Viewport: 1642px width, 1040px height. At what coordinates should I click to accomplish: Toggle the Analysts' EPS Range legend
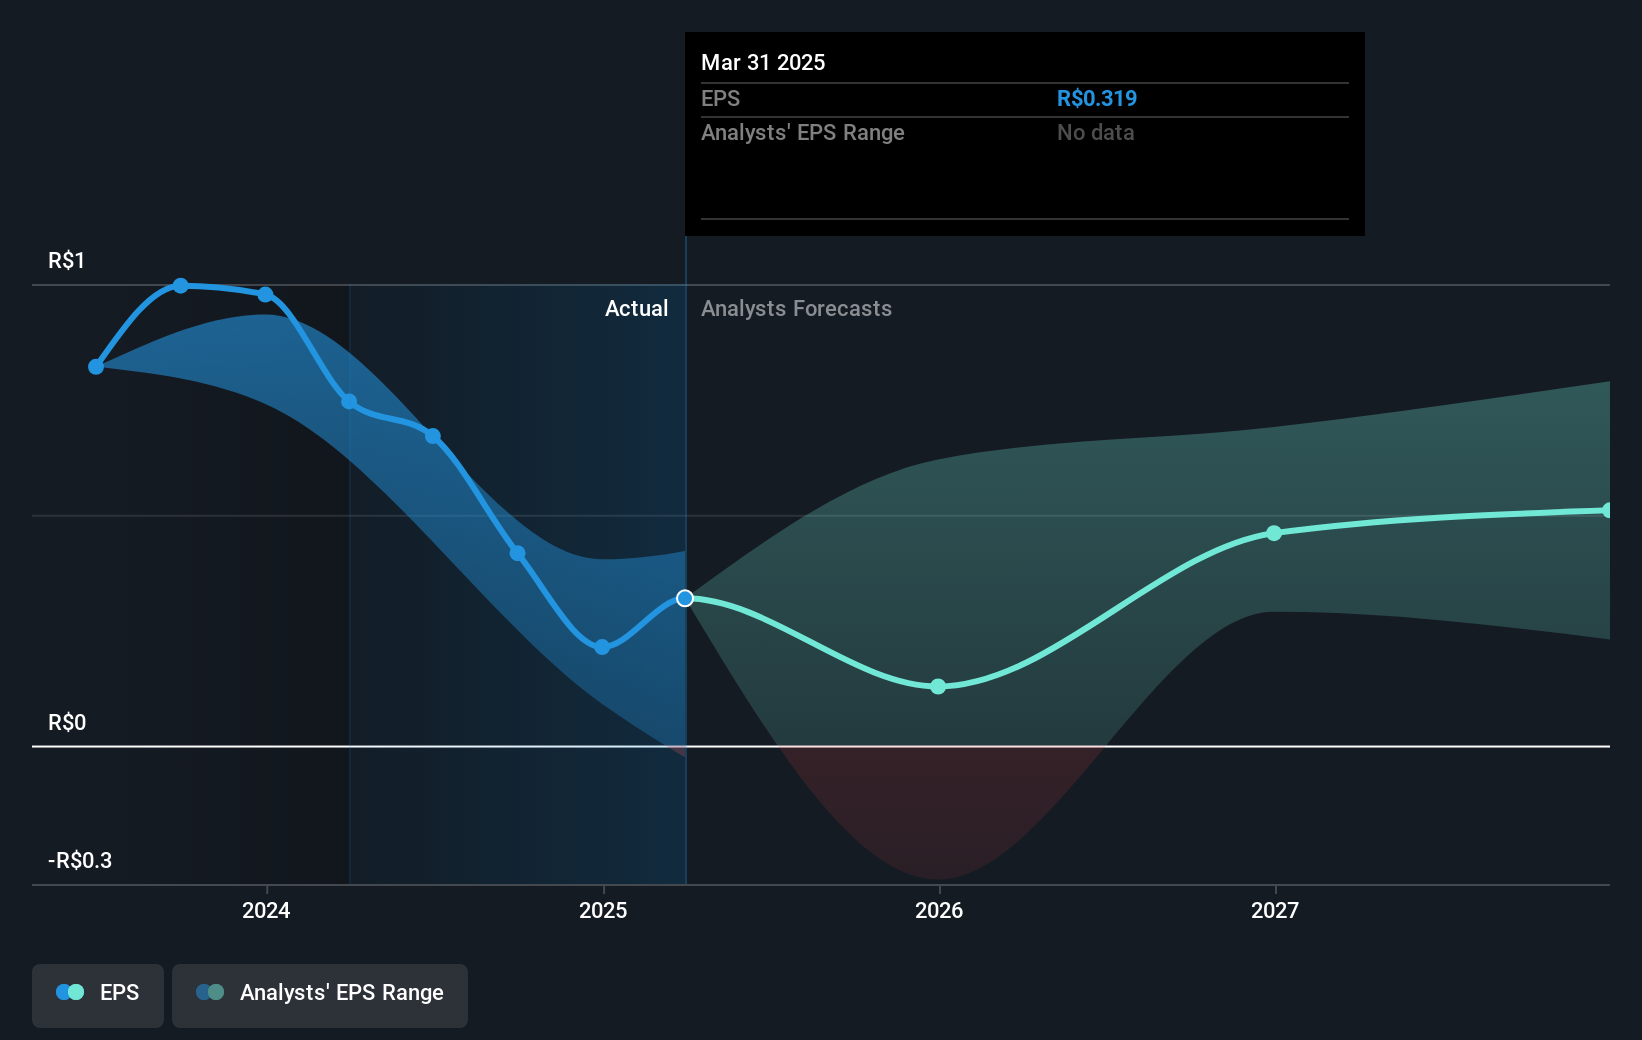pos(320,994)
